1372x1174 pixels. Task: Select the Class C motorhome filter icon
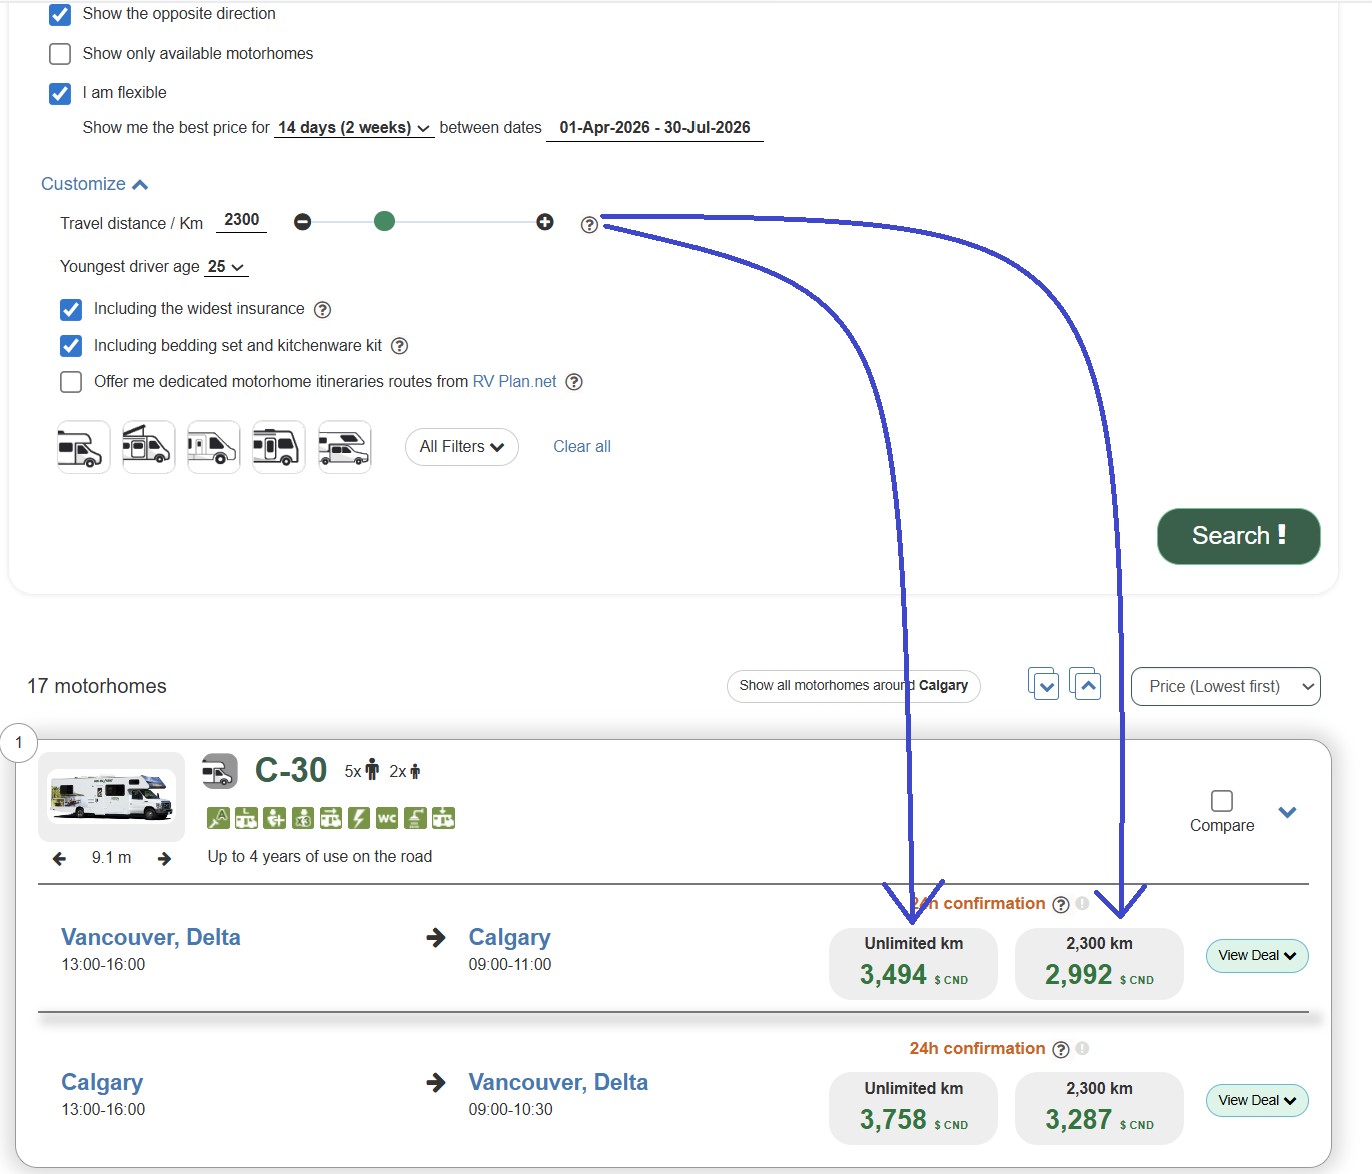[83, 446]
